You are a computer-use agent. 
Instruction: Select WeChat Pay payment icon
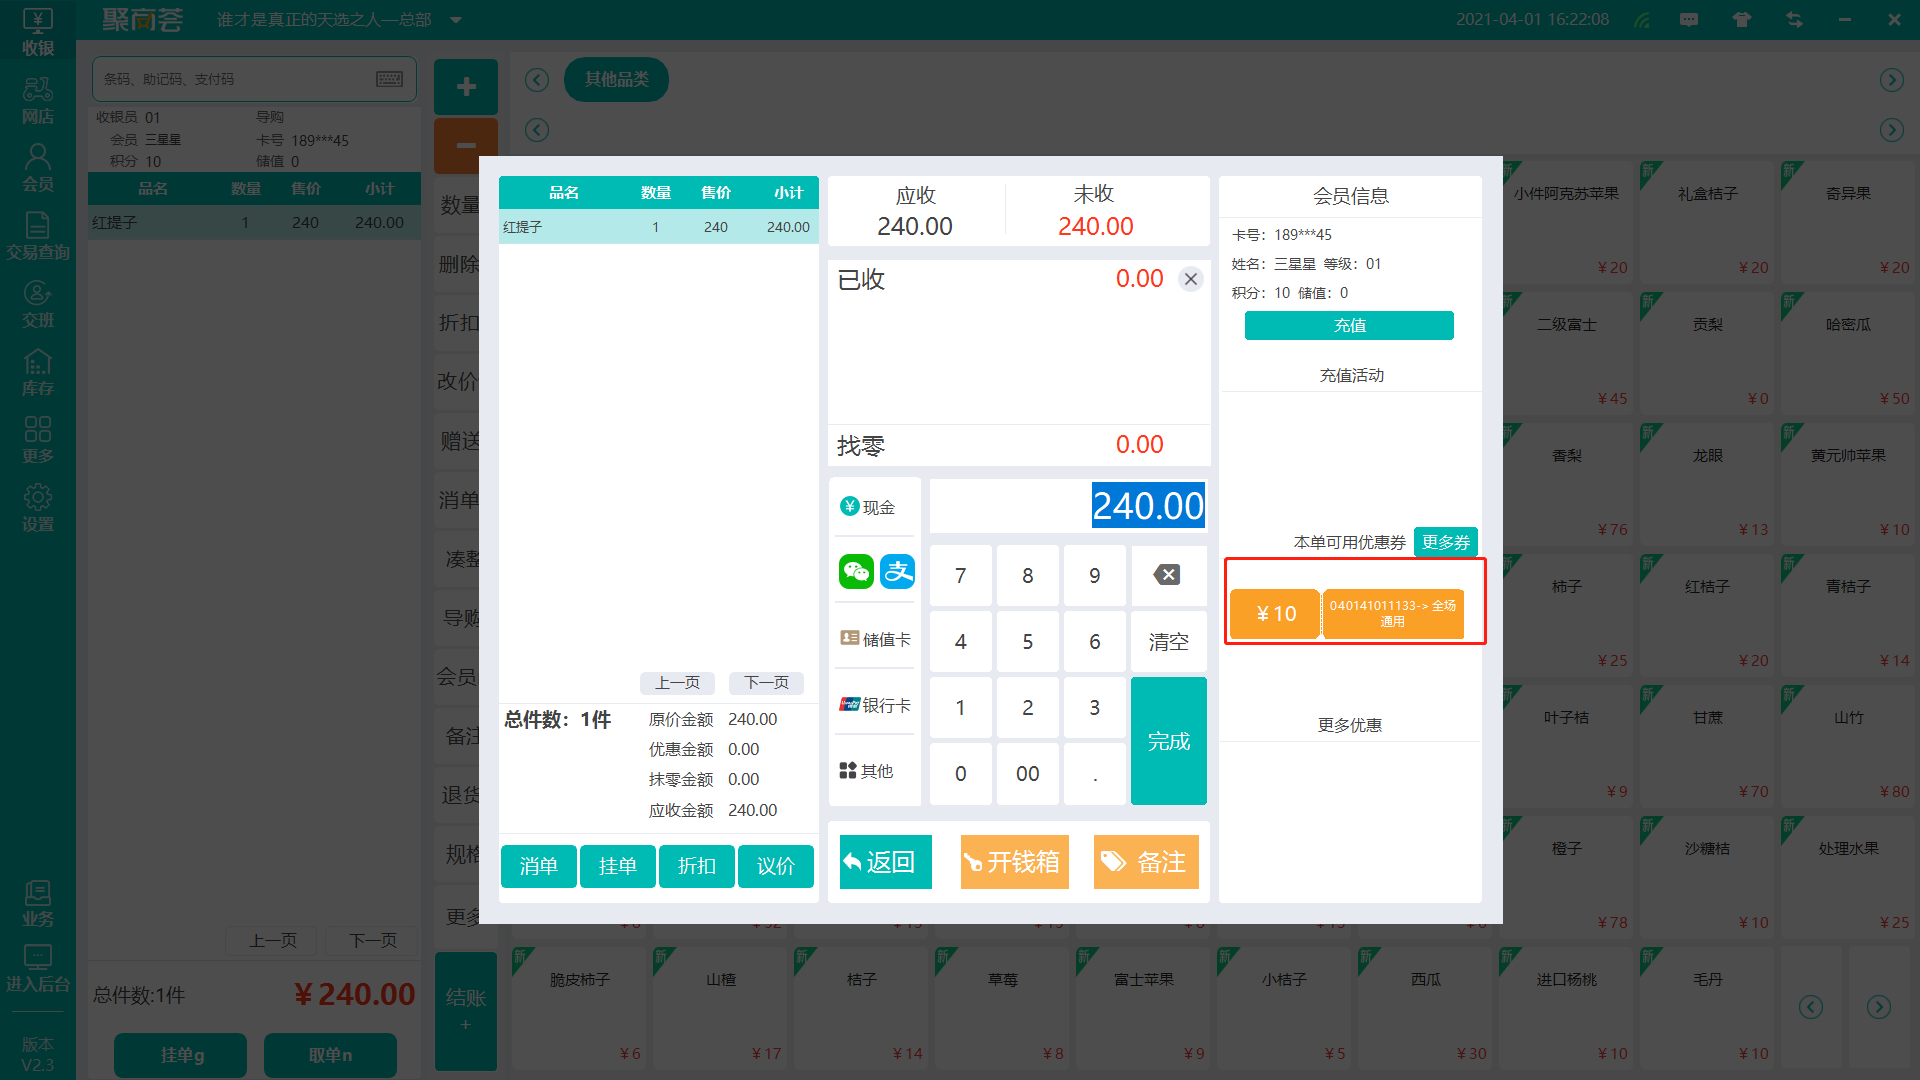click(856, 572)
